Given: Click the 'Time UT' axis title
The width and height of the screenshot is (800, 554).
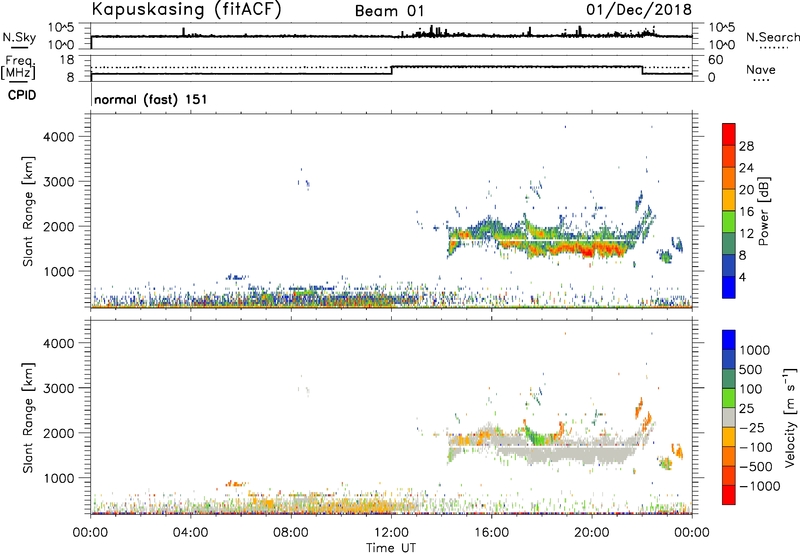Looking at the screenshot, I should pyautogui.click(x=391, y=547).
